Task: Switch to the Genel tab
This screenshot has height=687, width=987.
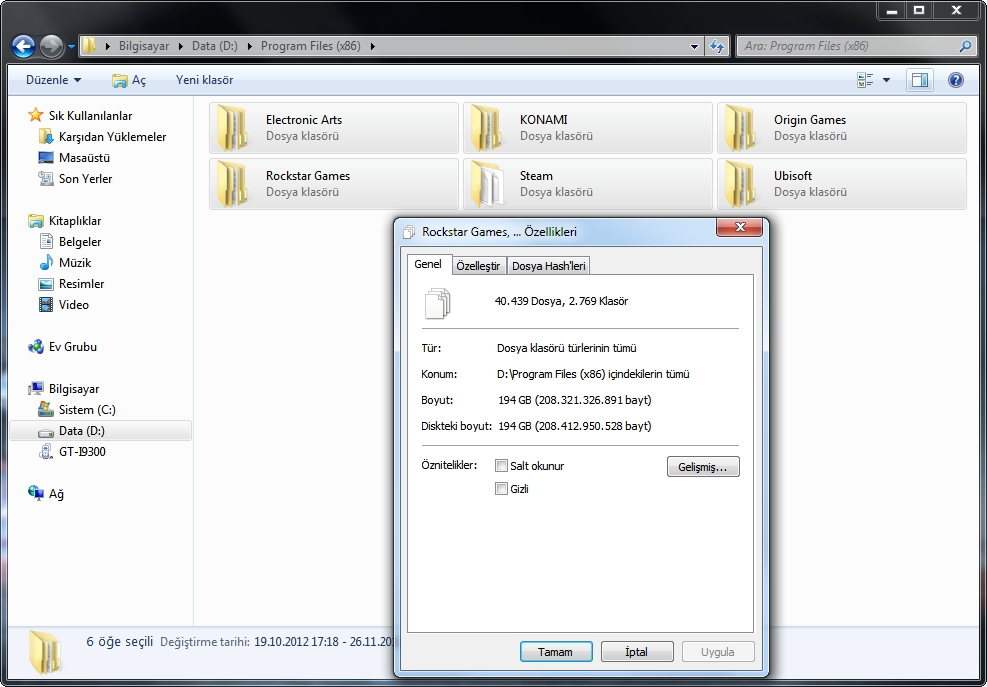Action: tap(428, 264)
